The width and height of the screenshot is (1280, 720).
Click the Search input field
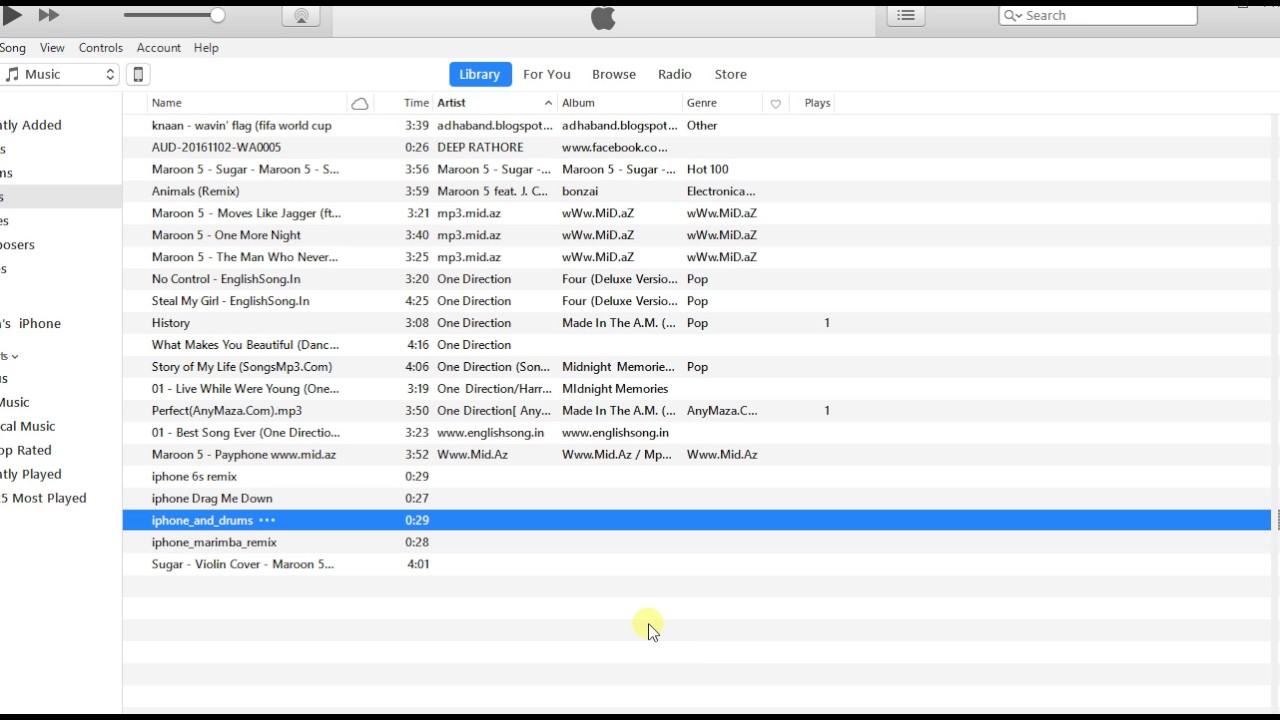tap(1098, 15)
